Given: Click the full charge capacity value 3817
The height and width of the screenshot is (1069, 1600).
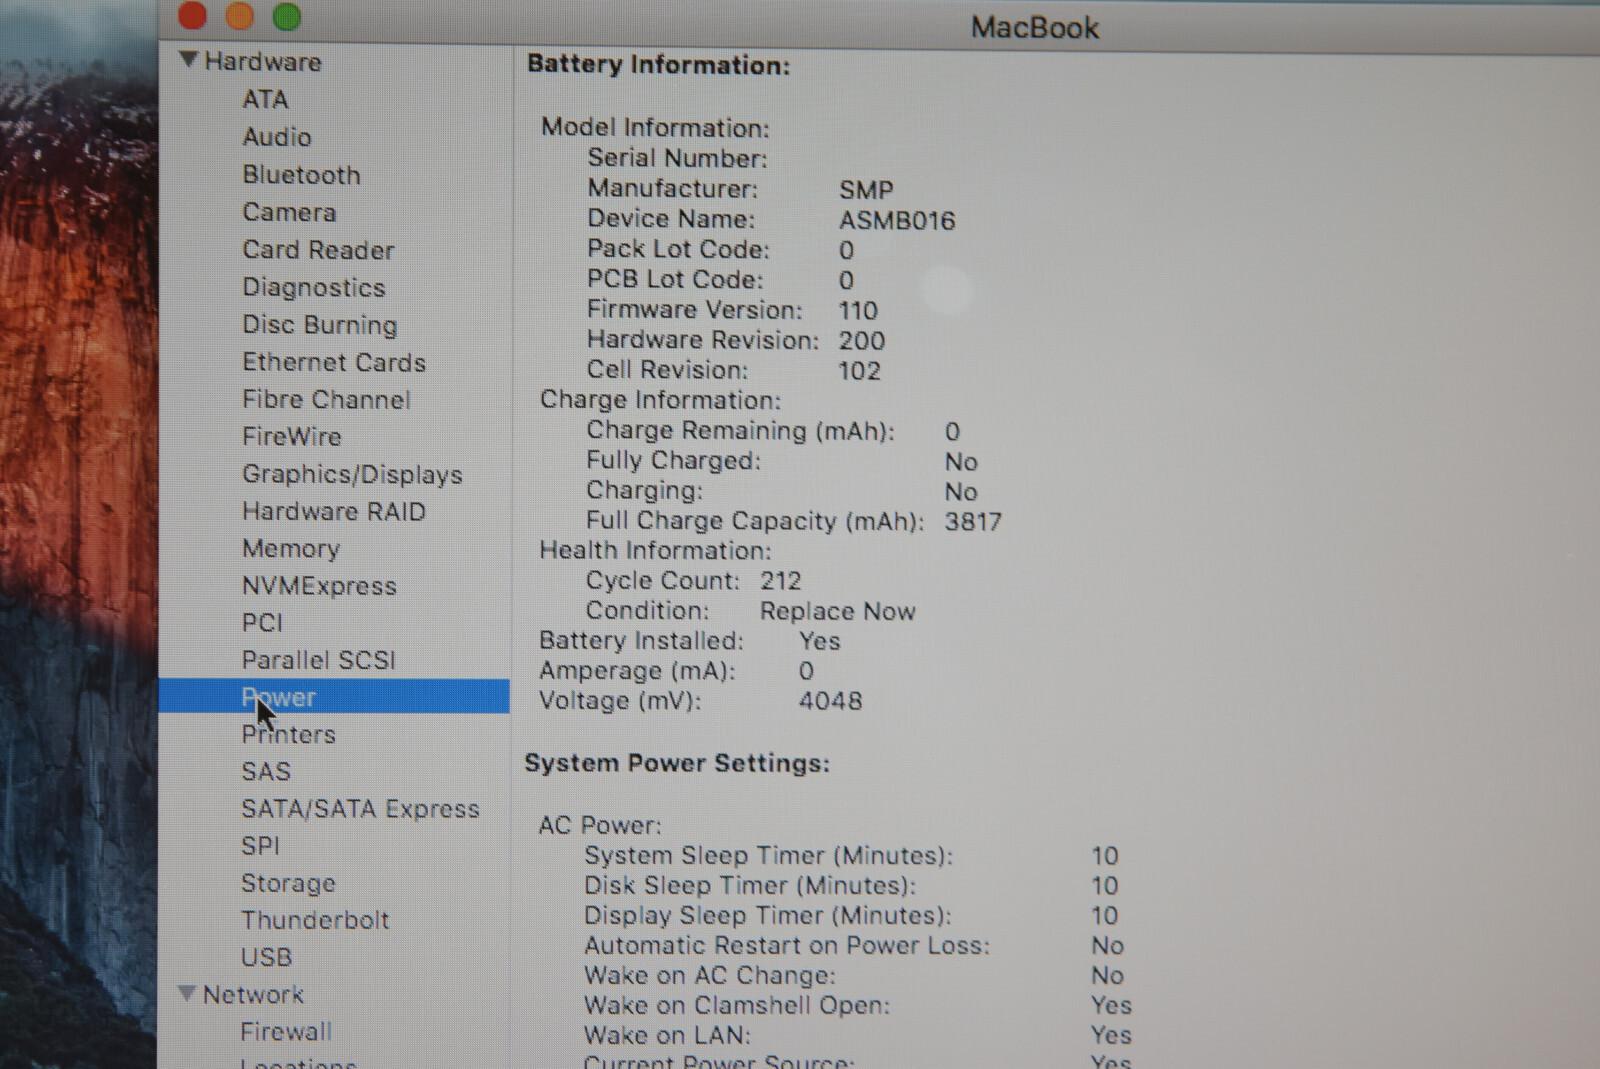Looking at the screenshot, I should [x=973, y=522].
